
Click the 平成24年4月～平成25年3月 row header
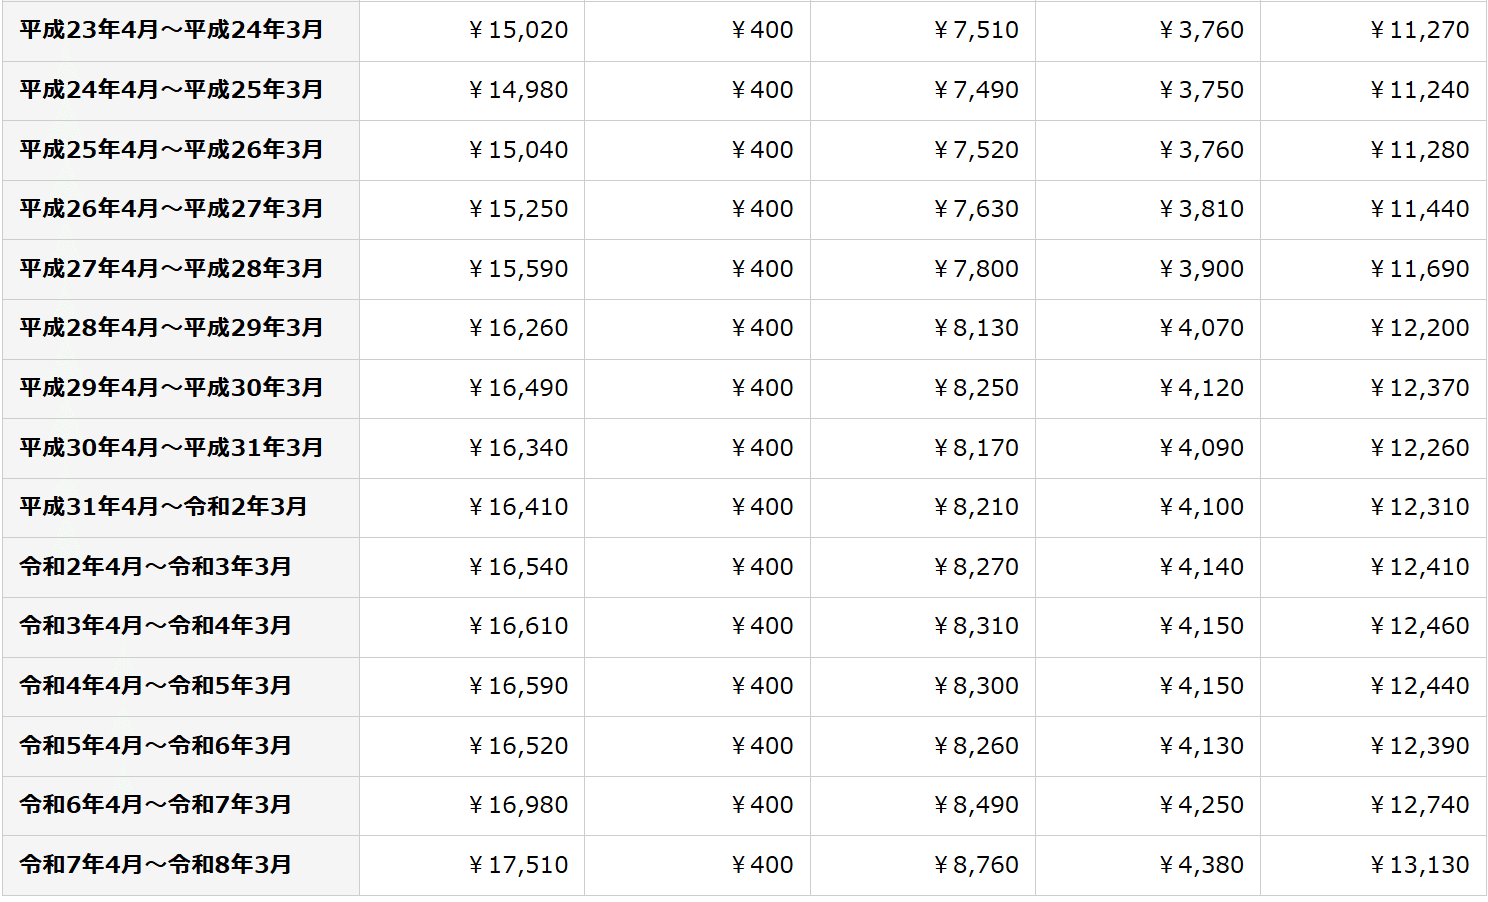(181, 91)
